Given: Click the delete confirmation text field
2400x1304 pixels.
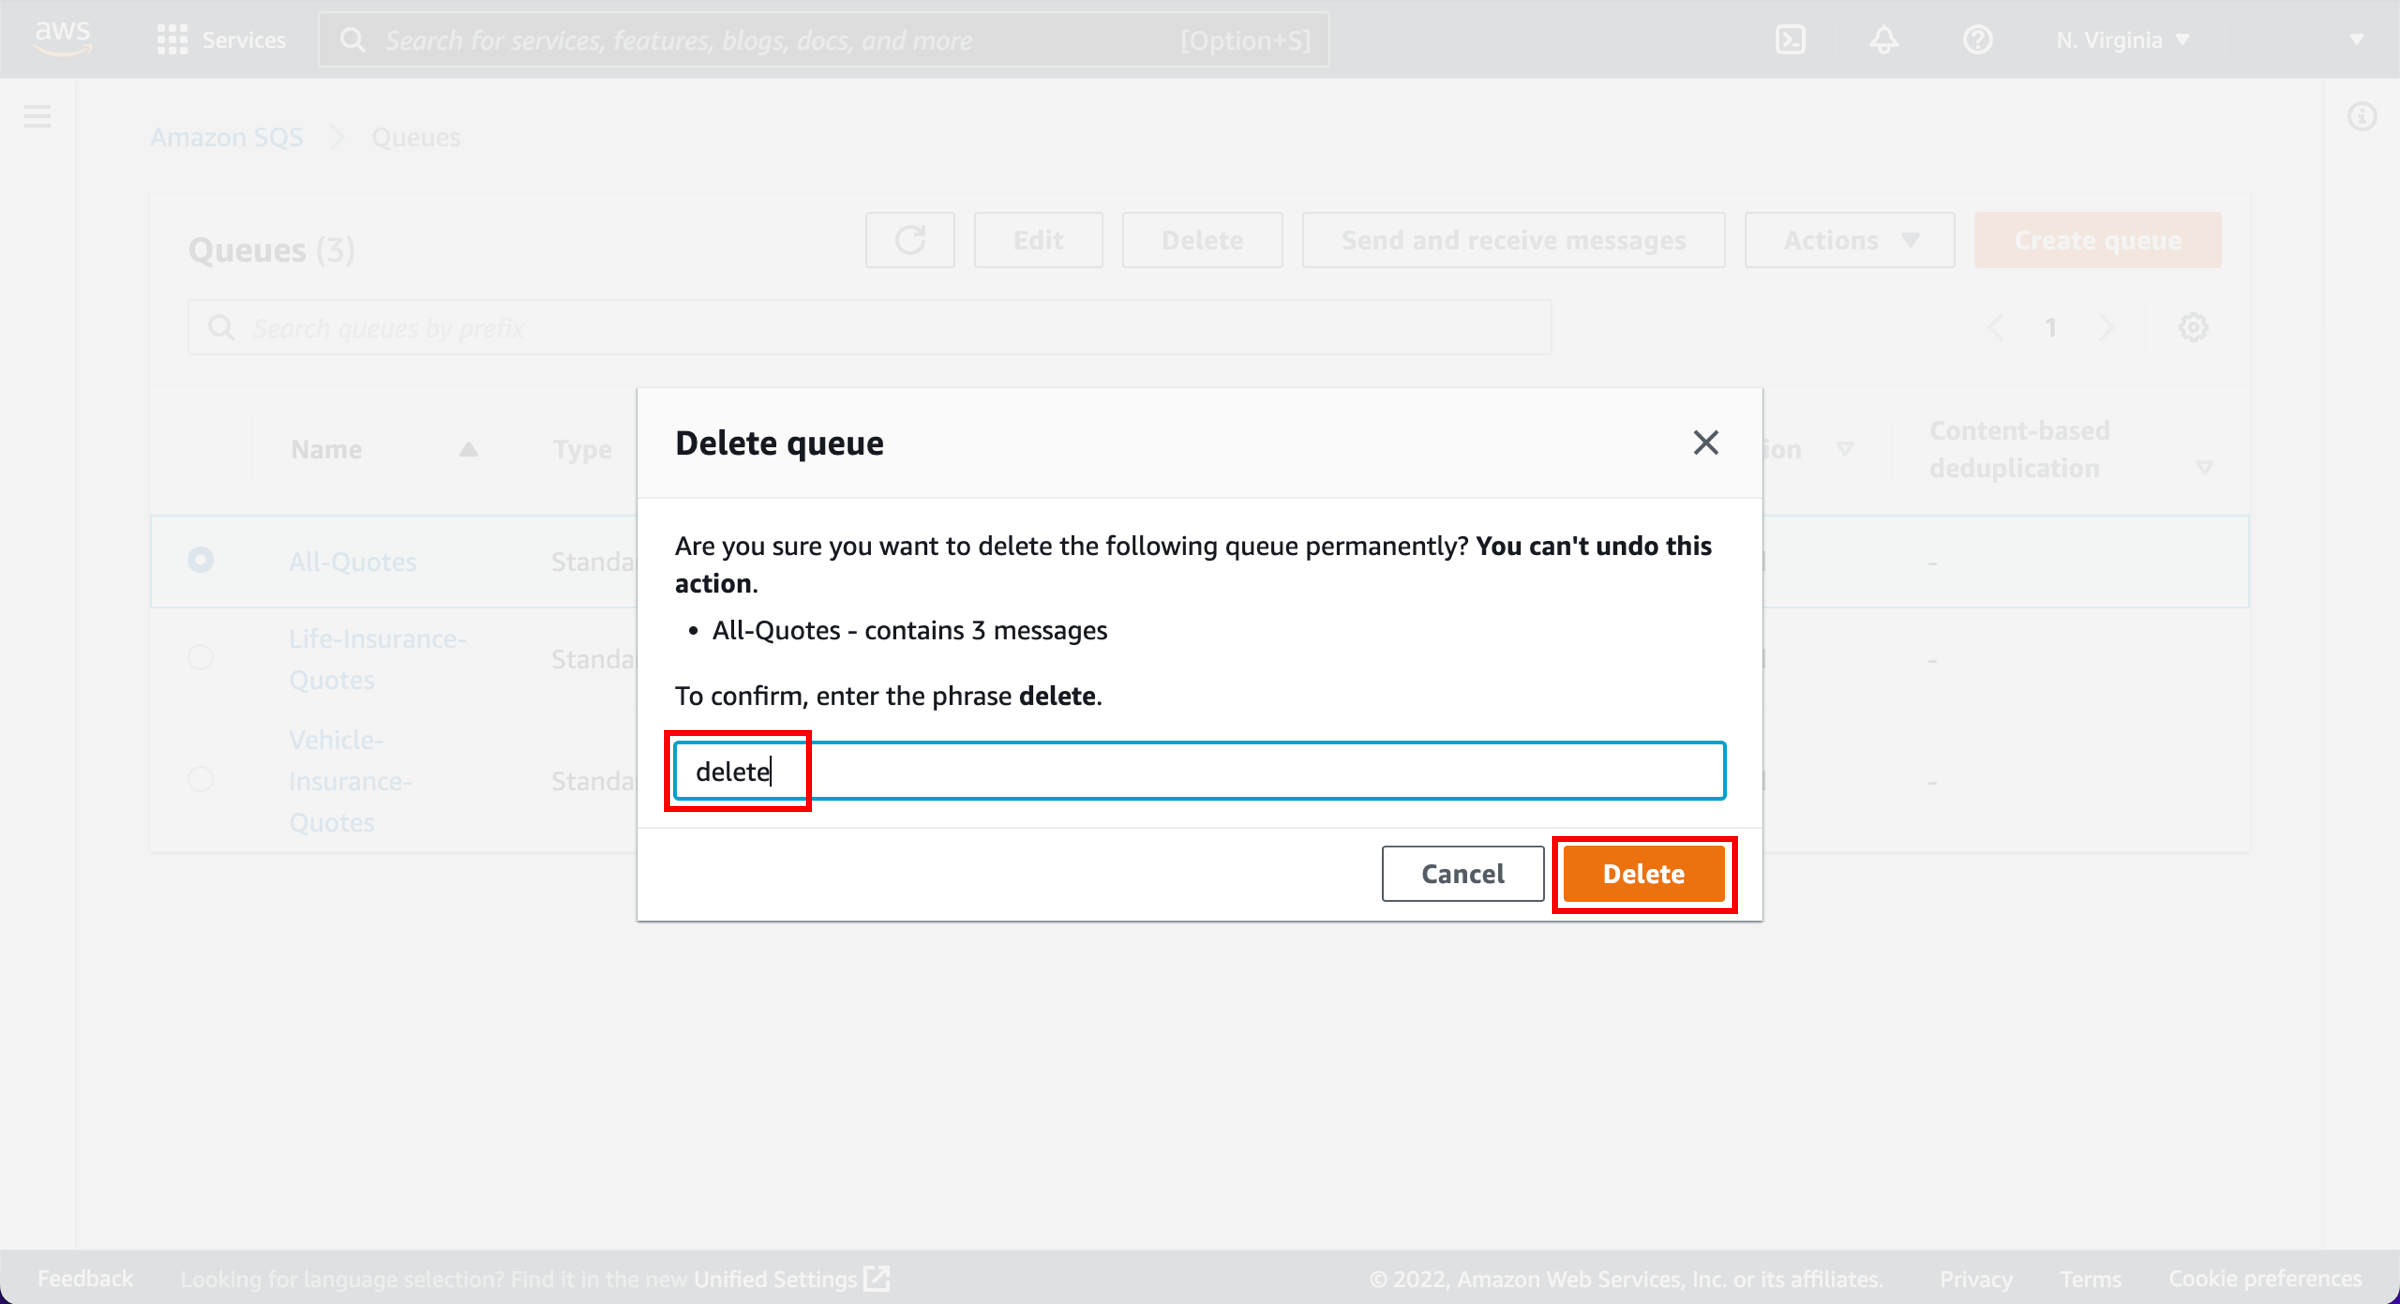Looking at the screenshot, I should [1200, 770].
